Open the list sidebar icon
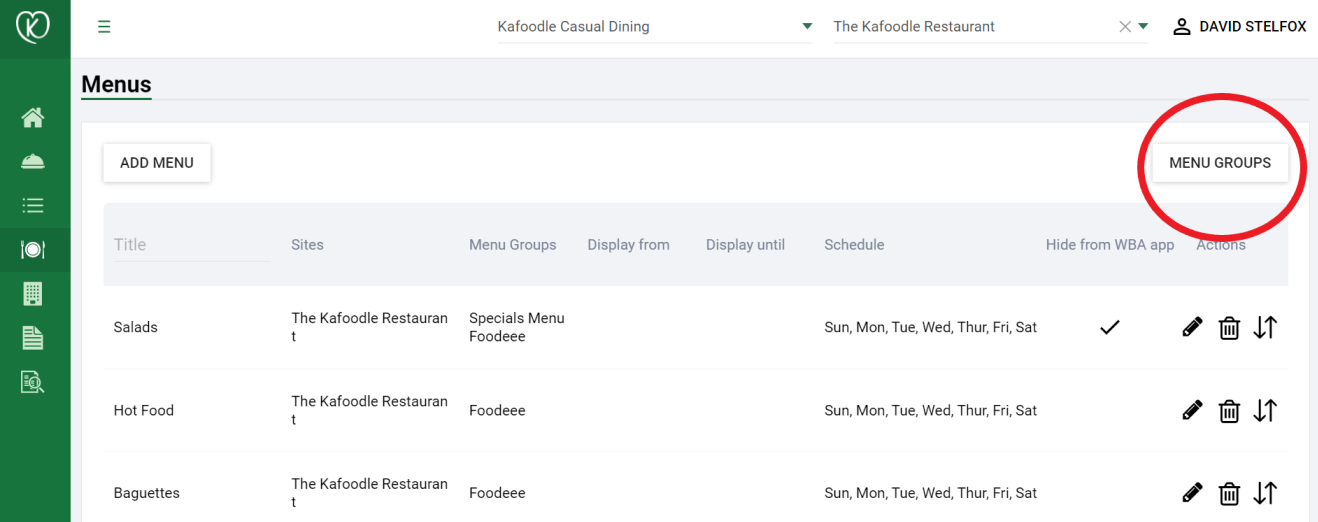The width and height of the screenshot is (1318, 522). 33,206
